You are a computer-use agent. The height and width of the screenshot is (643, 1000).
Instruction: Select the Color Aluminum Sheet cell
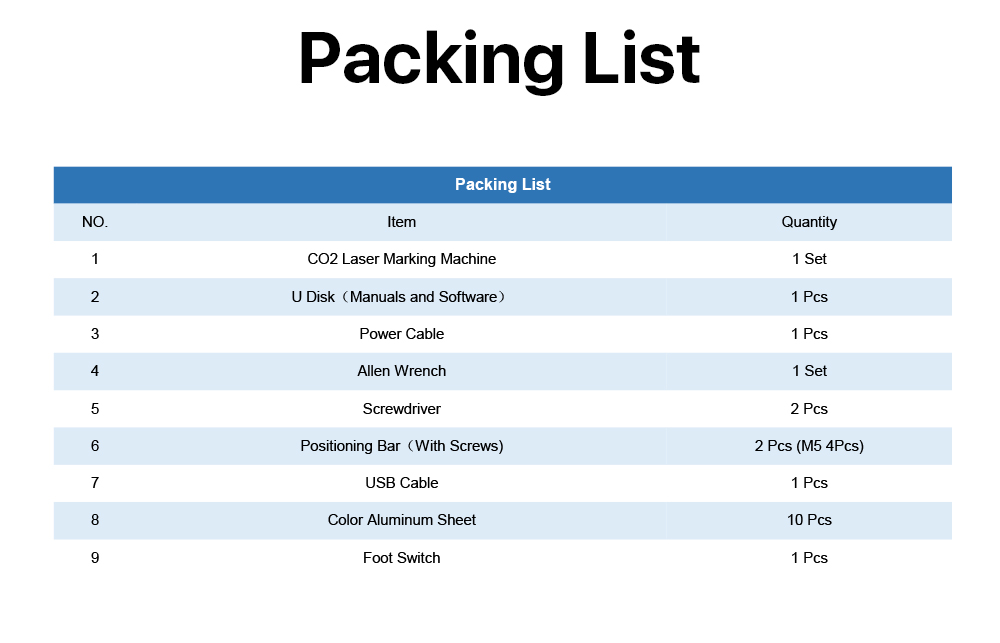pyautogui.click(x=402, y=520)
